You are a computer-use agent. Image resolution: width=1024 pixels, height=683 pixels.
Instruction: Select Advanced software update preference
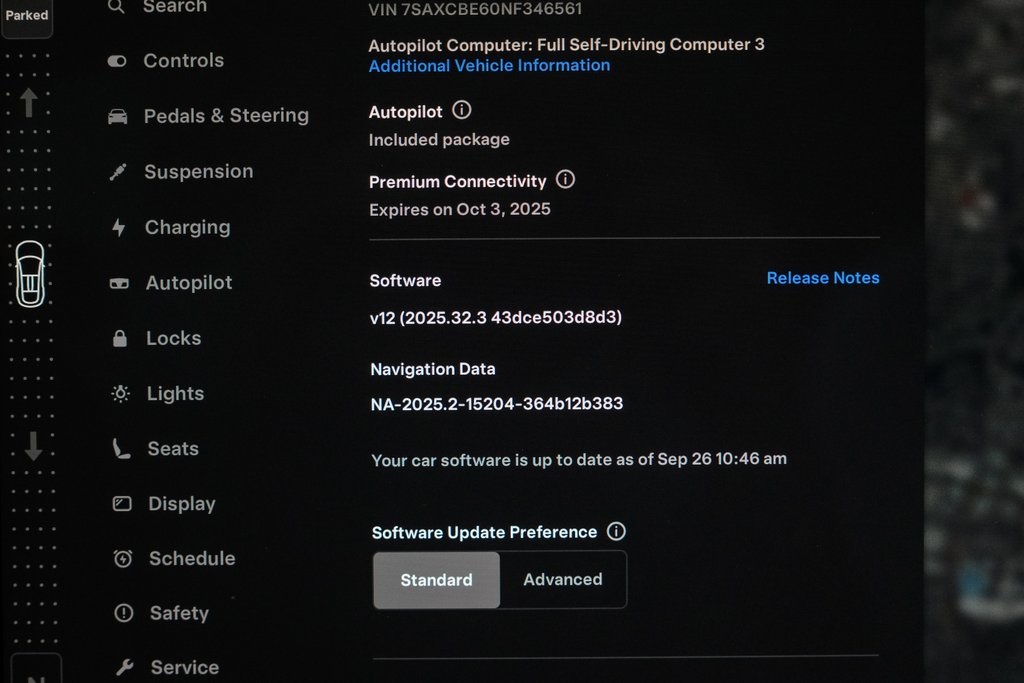563,580
